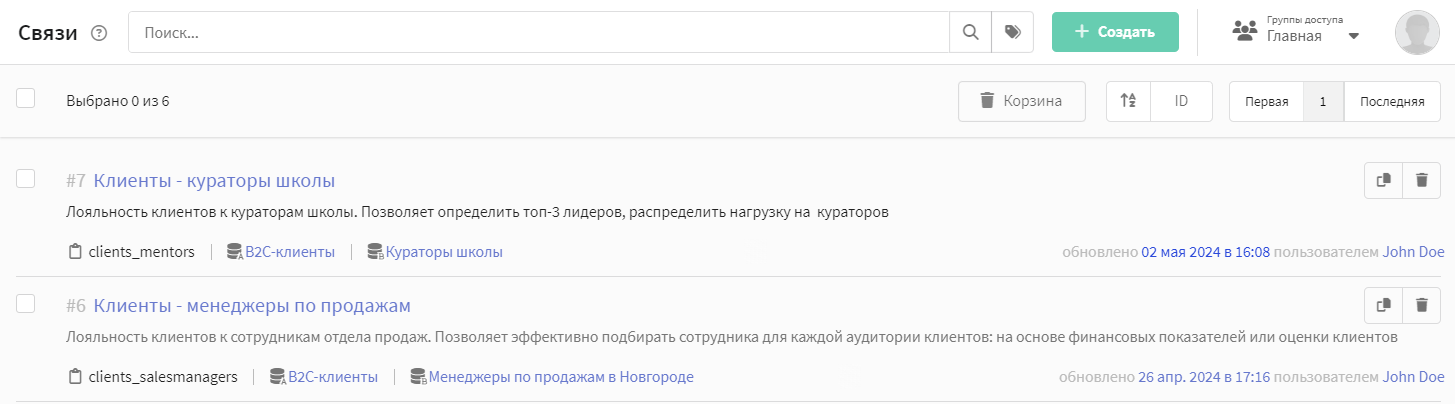Image resolution: width=1455 pixels, height=404 pixels.
Task: Click the help question mark next to Связи
Action: (98, 33)
